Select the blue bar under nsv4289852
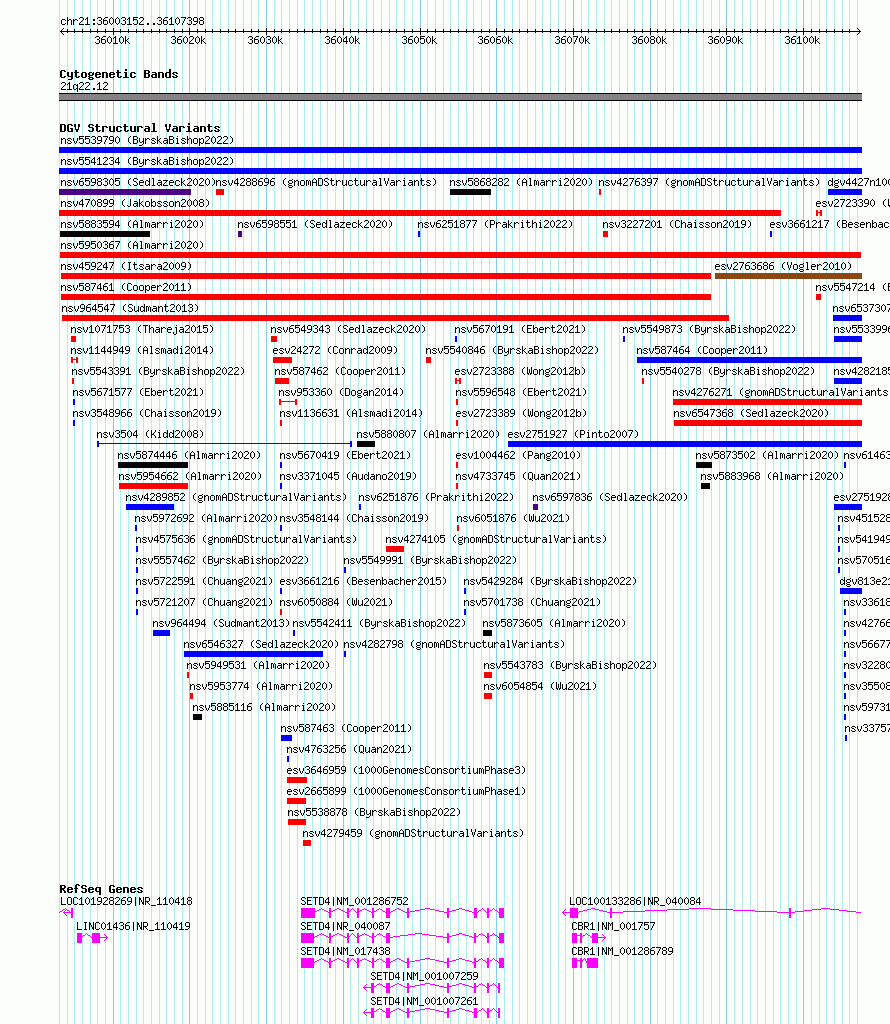 point(150,507)
